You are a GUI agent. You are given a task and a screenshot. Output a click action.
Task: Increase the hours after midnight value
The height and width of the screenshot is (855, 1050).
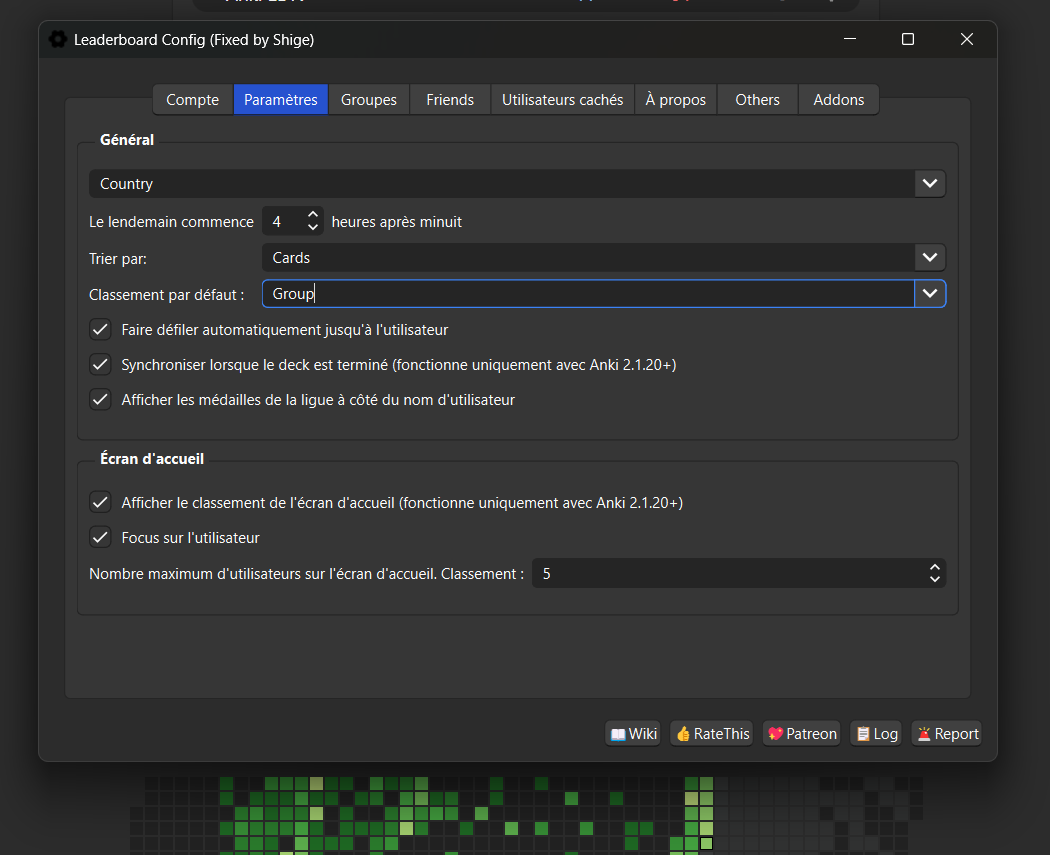[313, 215]
